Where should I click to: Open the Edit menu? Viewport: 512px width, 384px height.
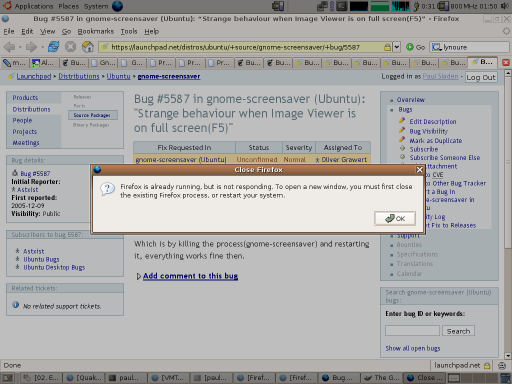point(27,31)
